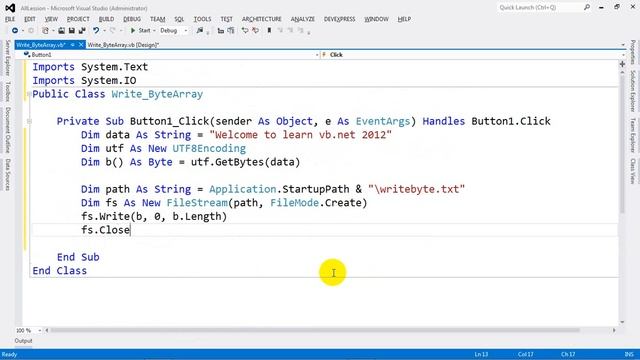Open the Document Outline side tab
640x360 pixels.
tap(7, 130)
